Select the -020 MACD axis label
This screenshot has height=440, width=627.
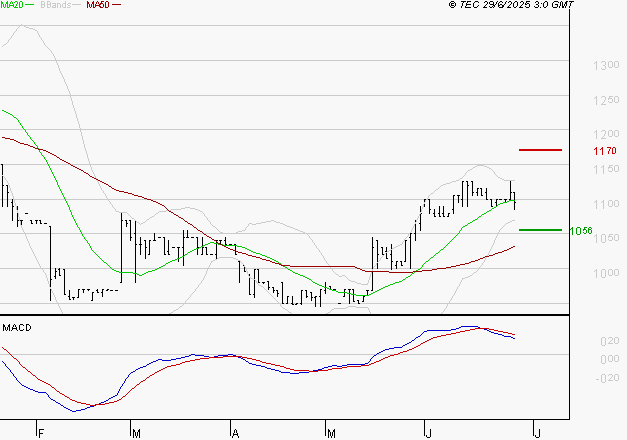[607, 378]
